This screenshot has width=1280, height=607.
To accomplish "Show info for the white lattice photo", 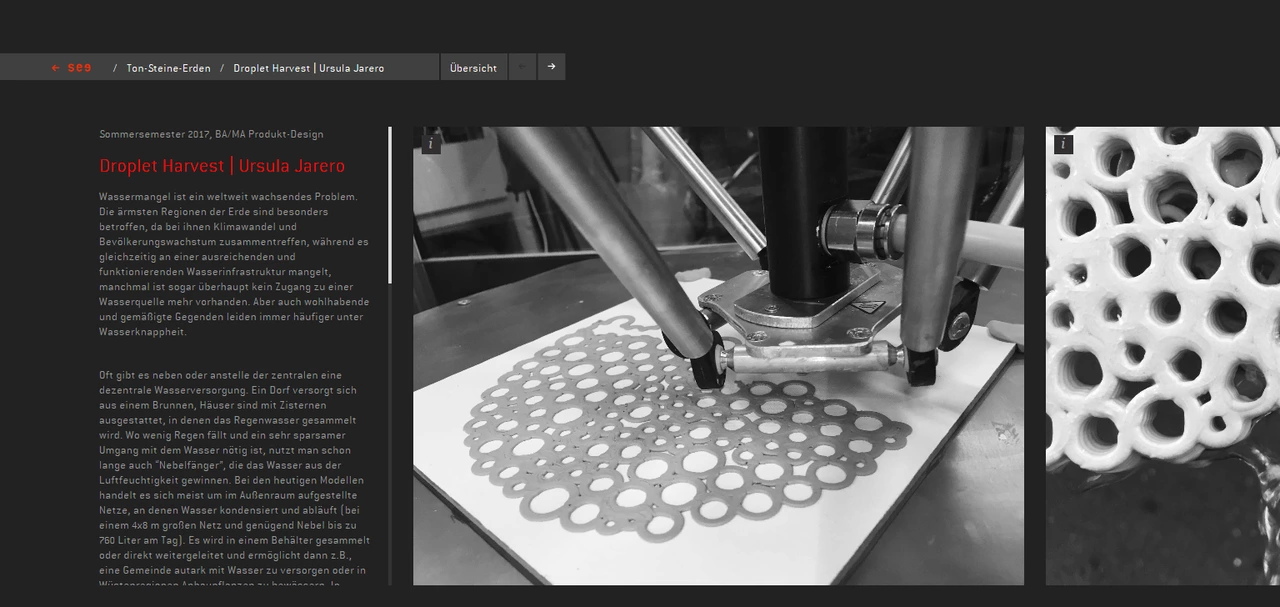I will [1063, 144].
